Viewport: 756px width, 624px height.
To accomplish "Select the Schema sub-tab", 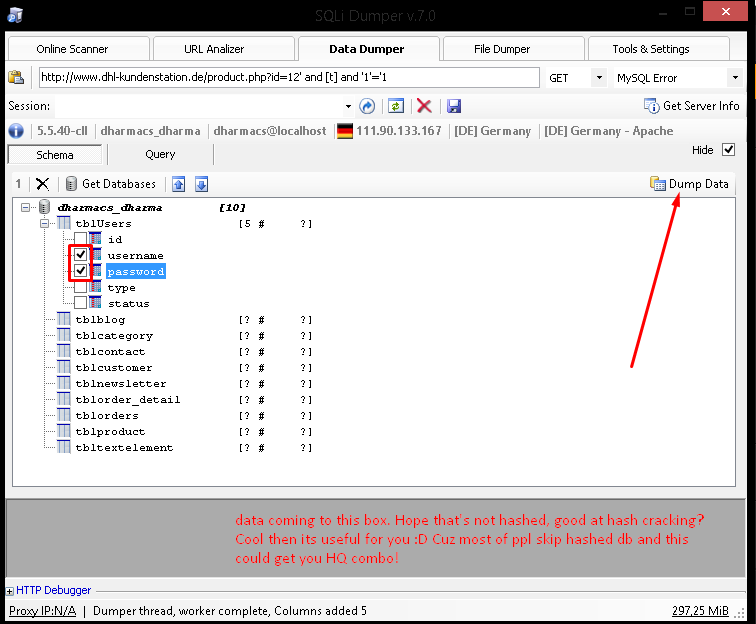I will pyautogui.click(x=55, y=155).
